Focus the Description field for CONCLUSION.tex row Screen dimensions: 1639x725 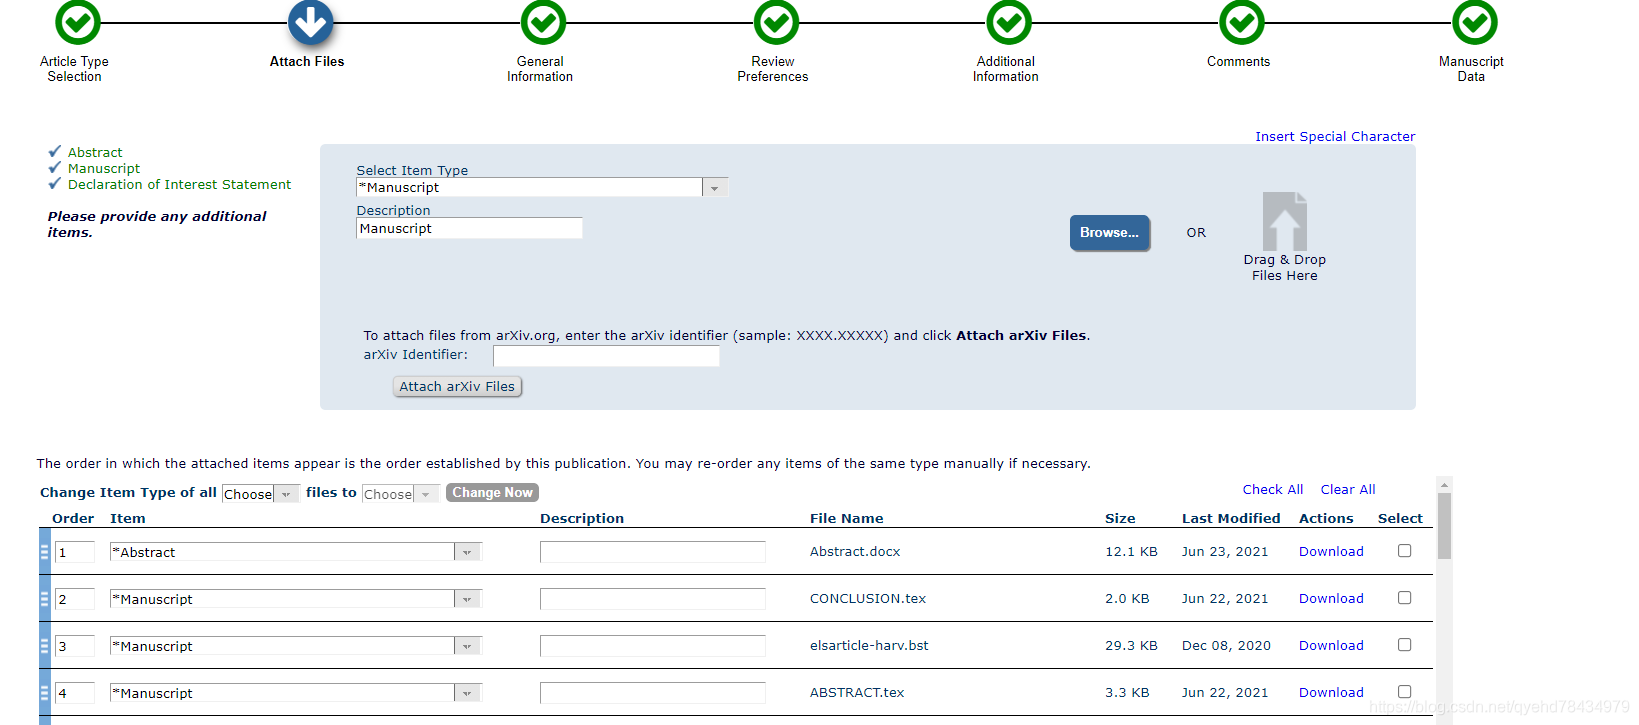(653, 599)
